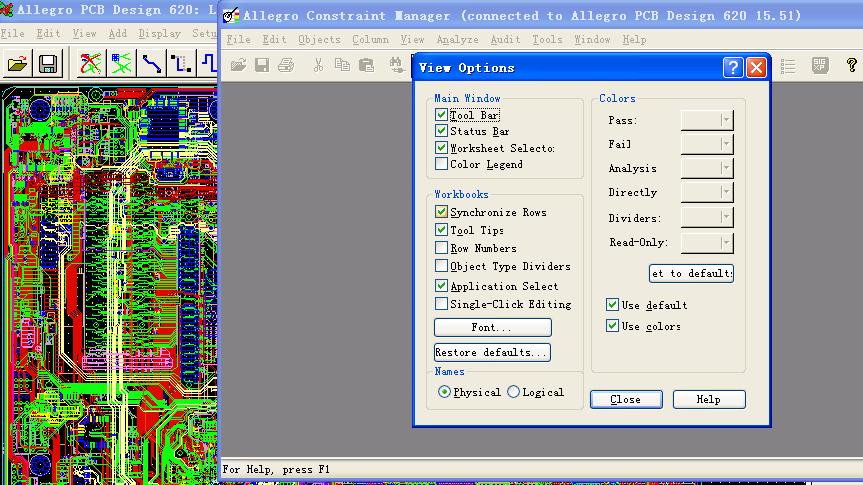Toggle the Application Select checkbox
Screen dimensions: 863x485
click(x=441, y=286)
